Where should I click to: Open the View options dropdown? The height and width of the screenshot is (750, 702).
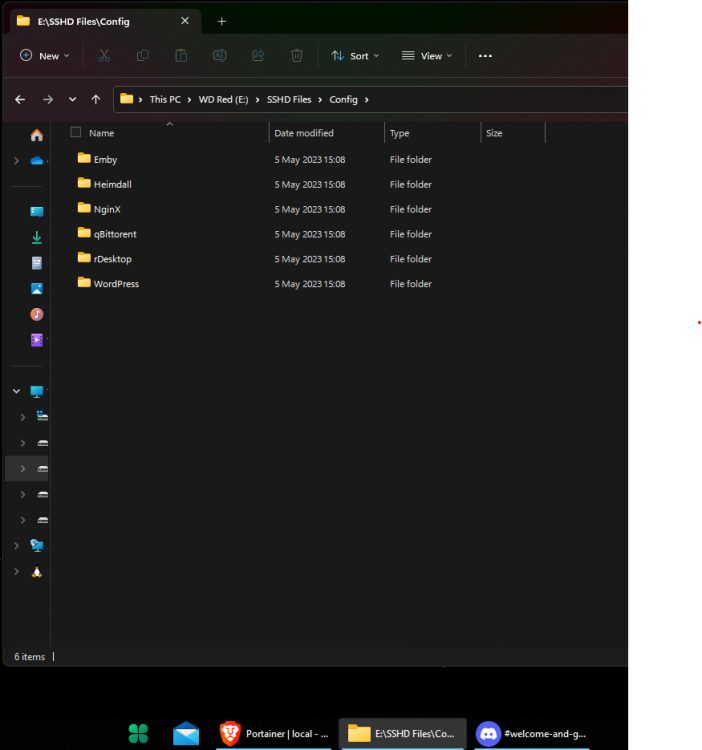coord(427,56)
